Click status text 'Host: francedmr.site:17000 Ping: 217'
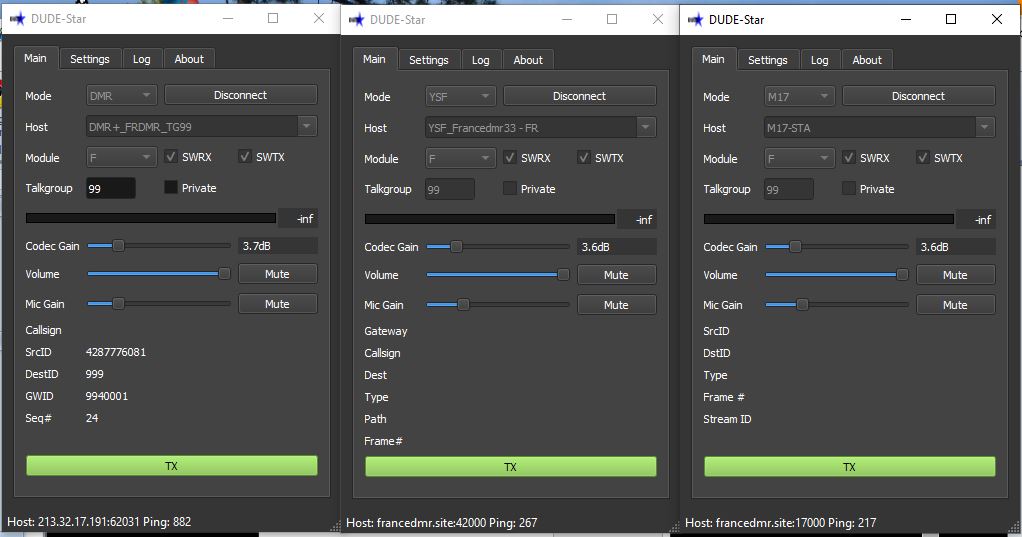Viewport: 1022px width, 537px height. pos(780,523)
